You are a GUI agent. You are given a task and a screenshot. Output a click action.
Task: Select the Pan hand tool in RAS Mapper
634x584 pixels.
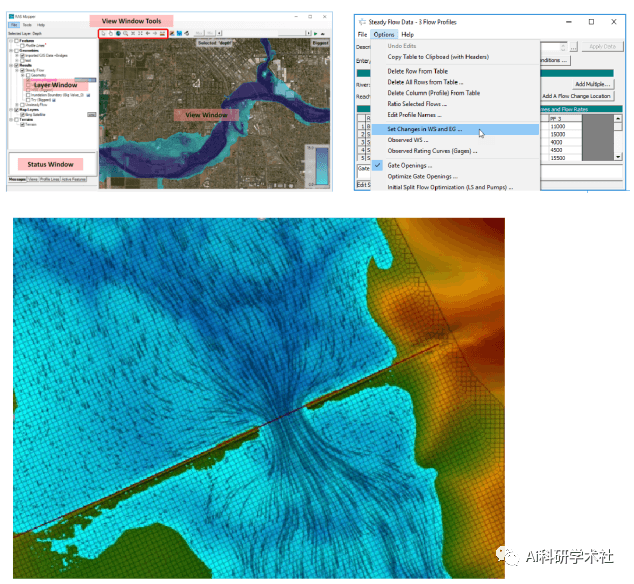110,34
